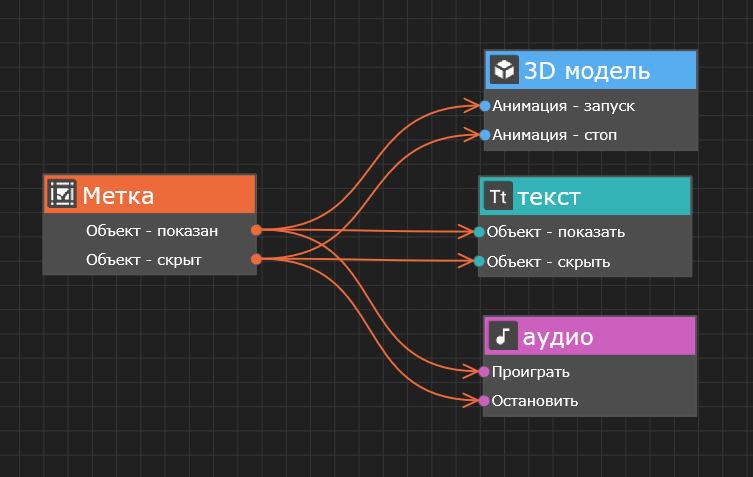Click the Объект - скрыт label text
The height and width of the screenshot is (477, 753).
click(144, 260)
